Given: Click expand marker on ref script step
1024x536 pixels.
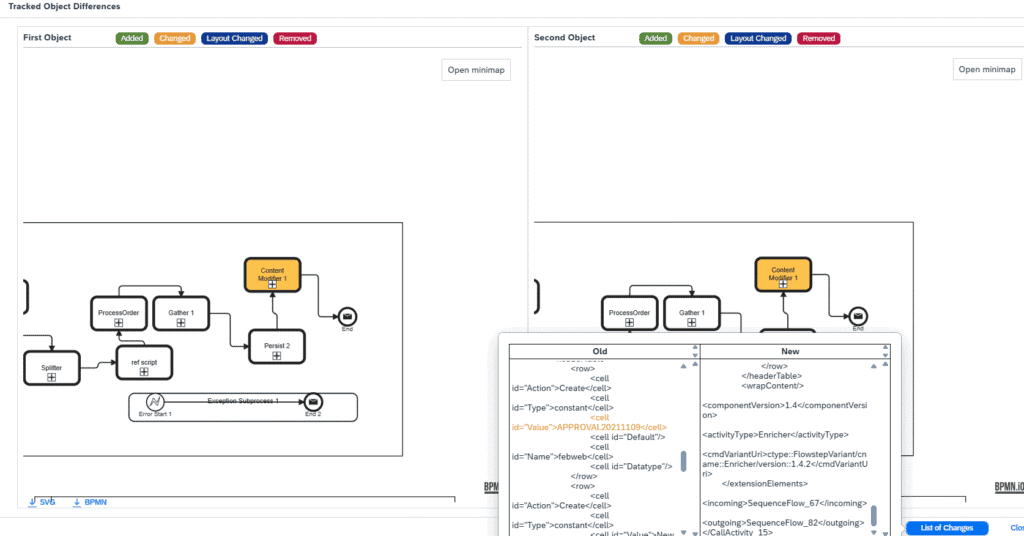Looking at the screenshot, I should click(x=144, y=372).
